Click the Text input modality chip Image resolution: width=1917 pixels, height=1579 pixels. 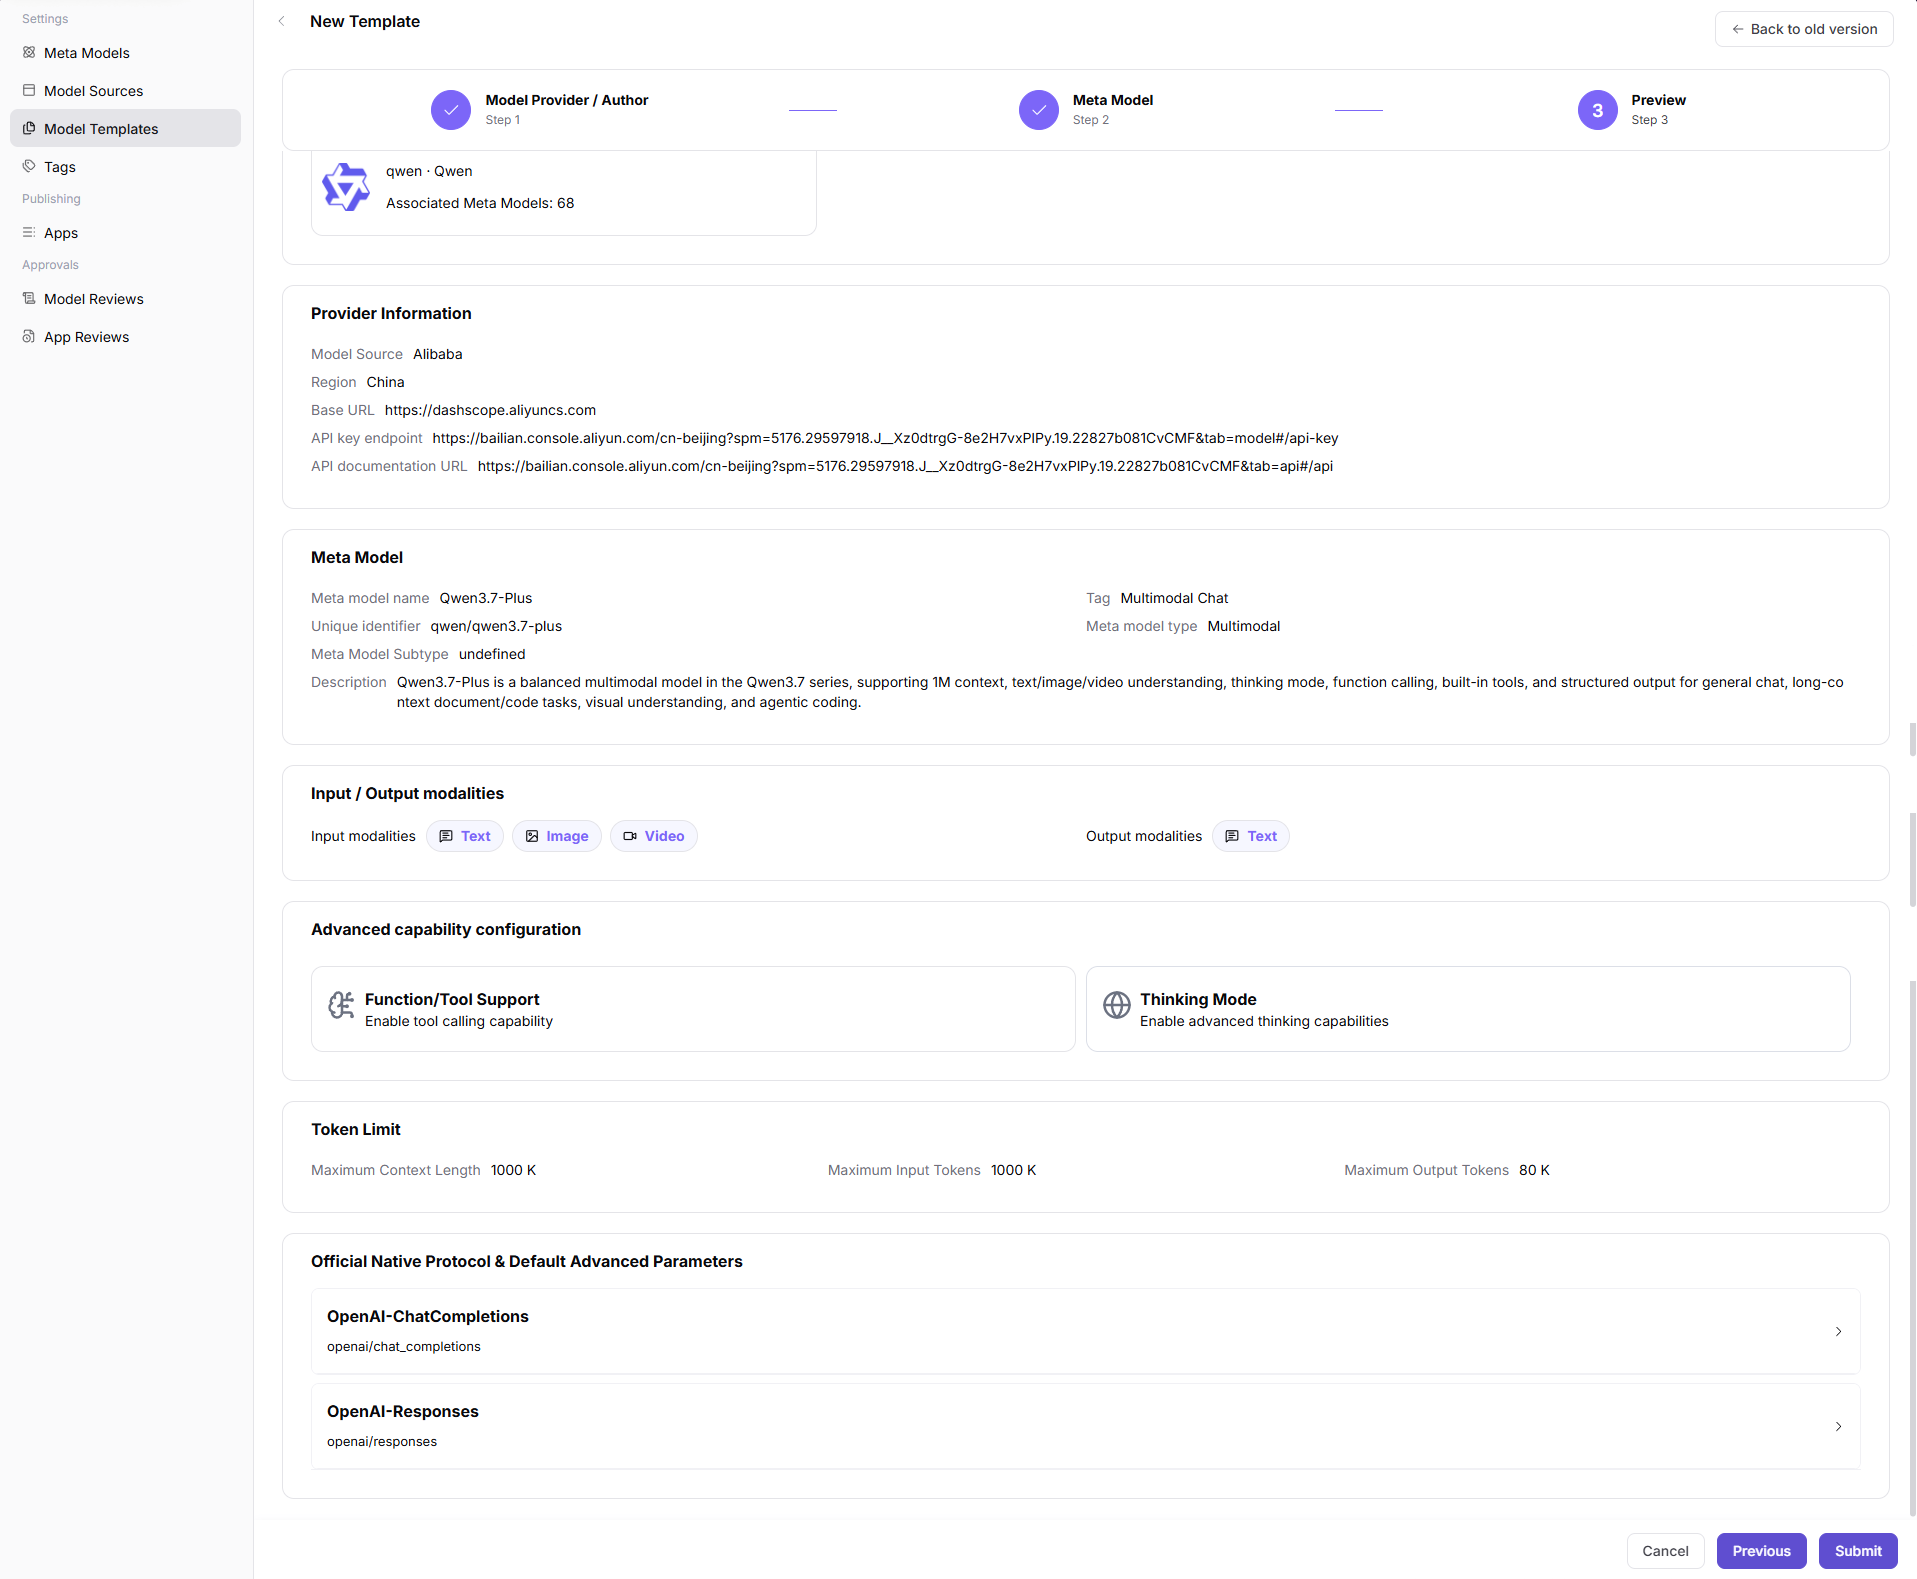click(x=465, y=836)
